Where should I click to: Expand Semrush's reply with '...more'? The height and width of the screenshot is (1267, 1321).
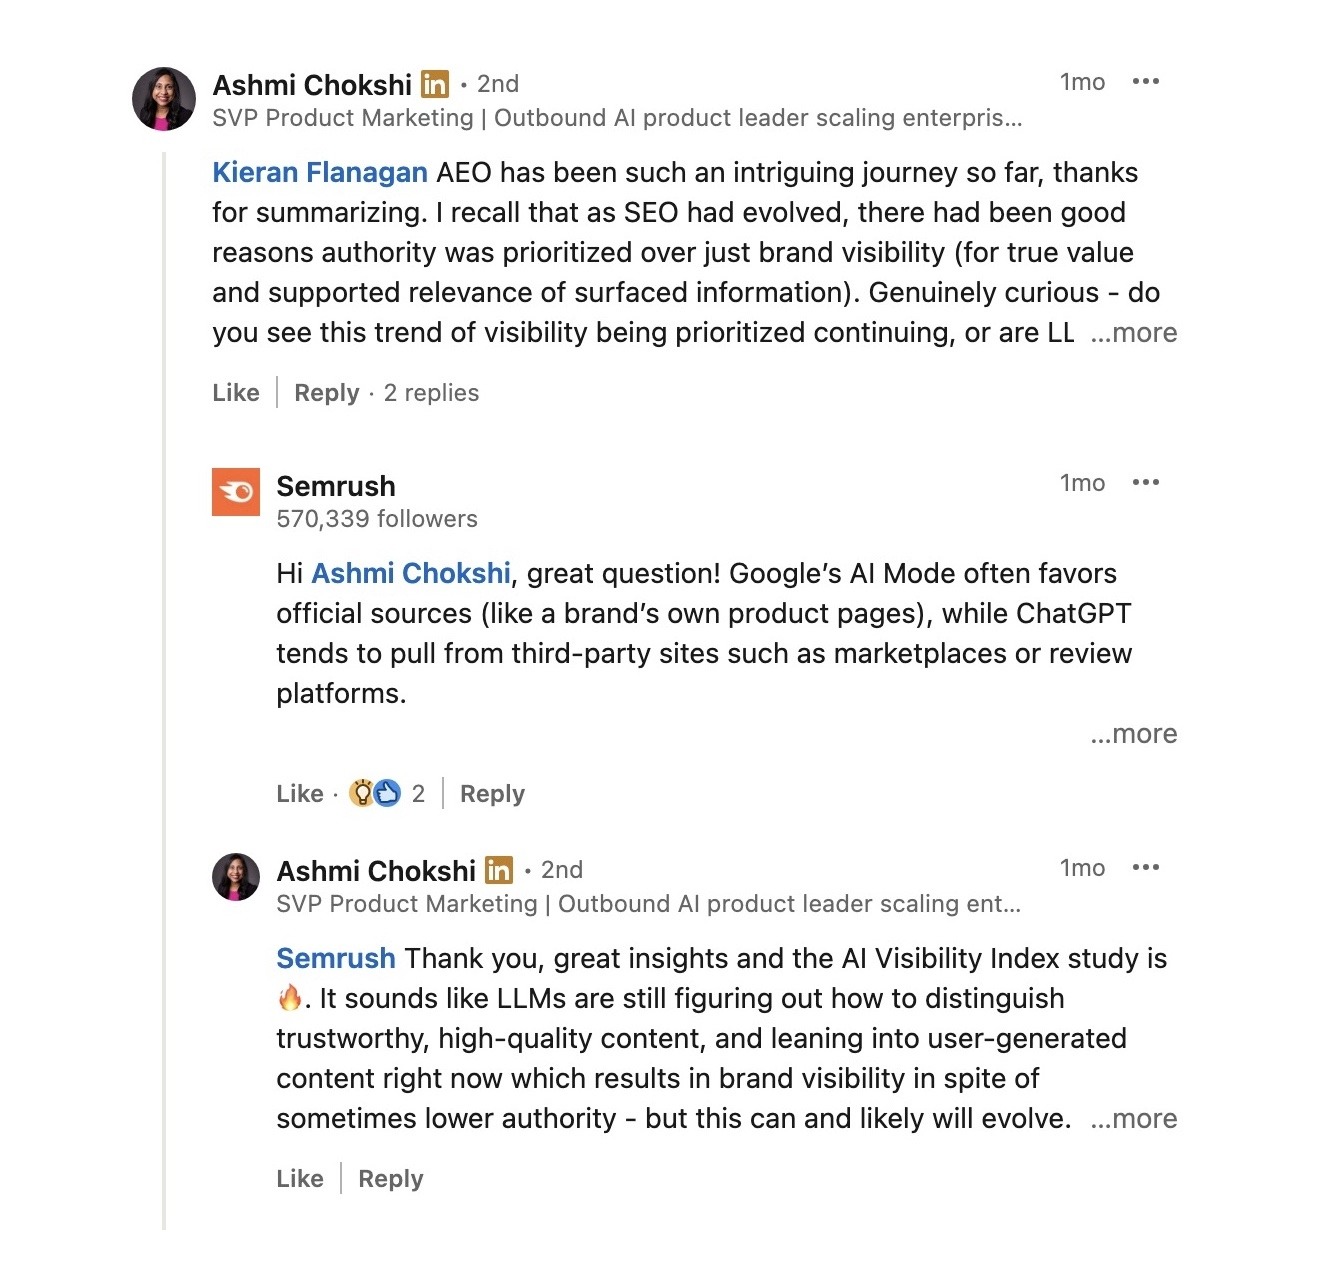point(1134,734)
